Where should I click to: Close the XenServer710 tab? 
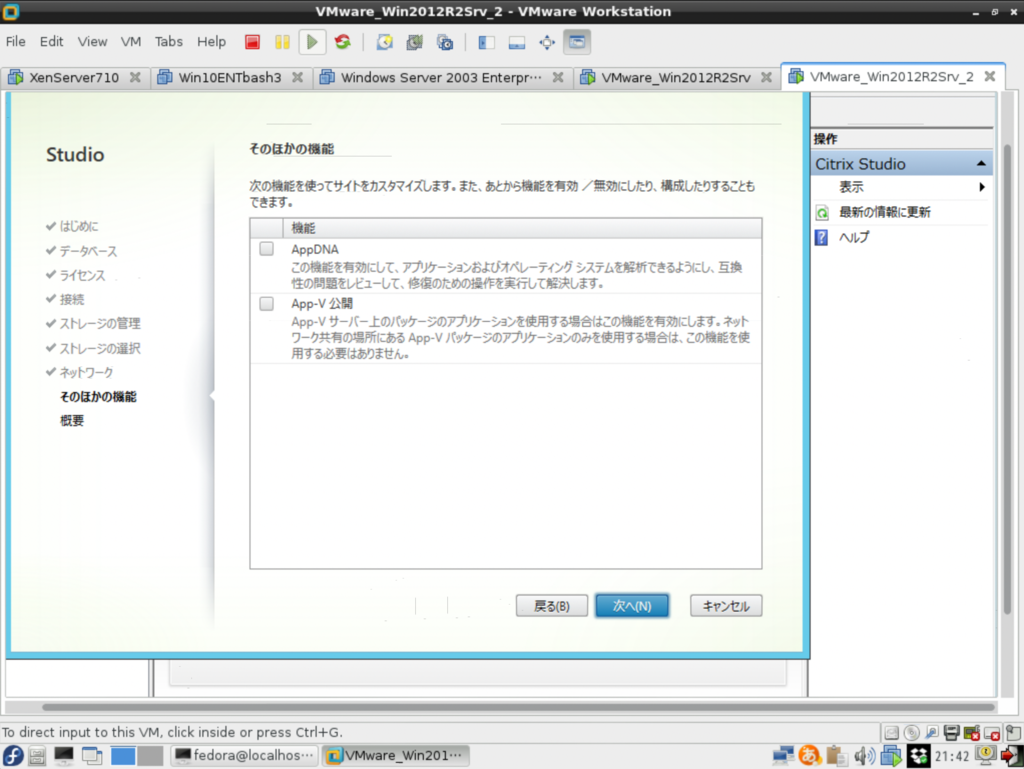[135, 77]
